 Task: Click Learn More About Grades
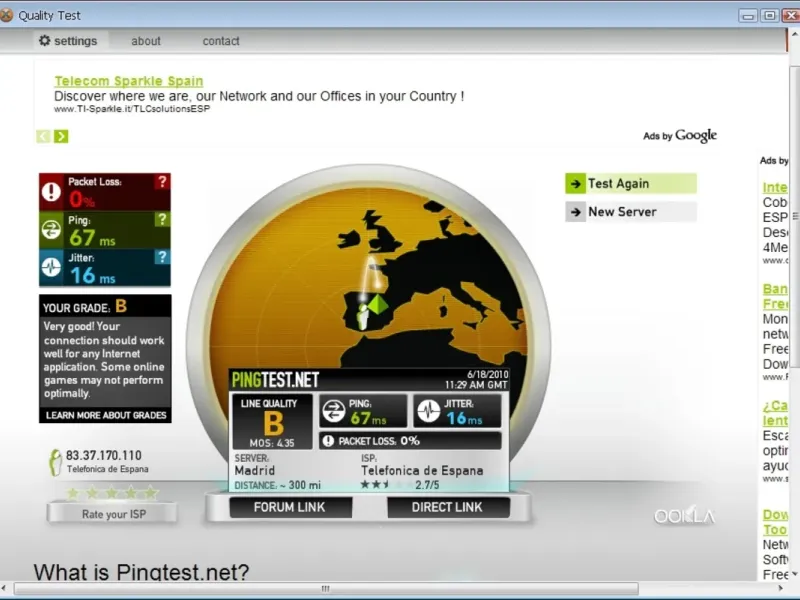pyautogui.click(x=106, y=415)
